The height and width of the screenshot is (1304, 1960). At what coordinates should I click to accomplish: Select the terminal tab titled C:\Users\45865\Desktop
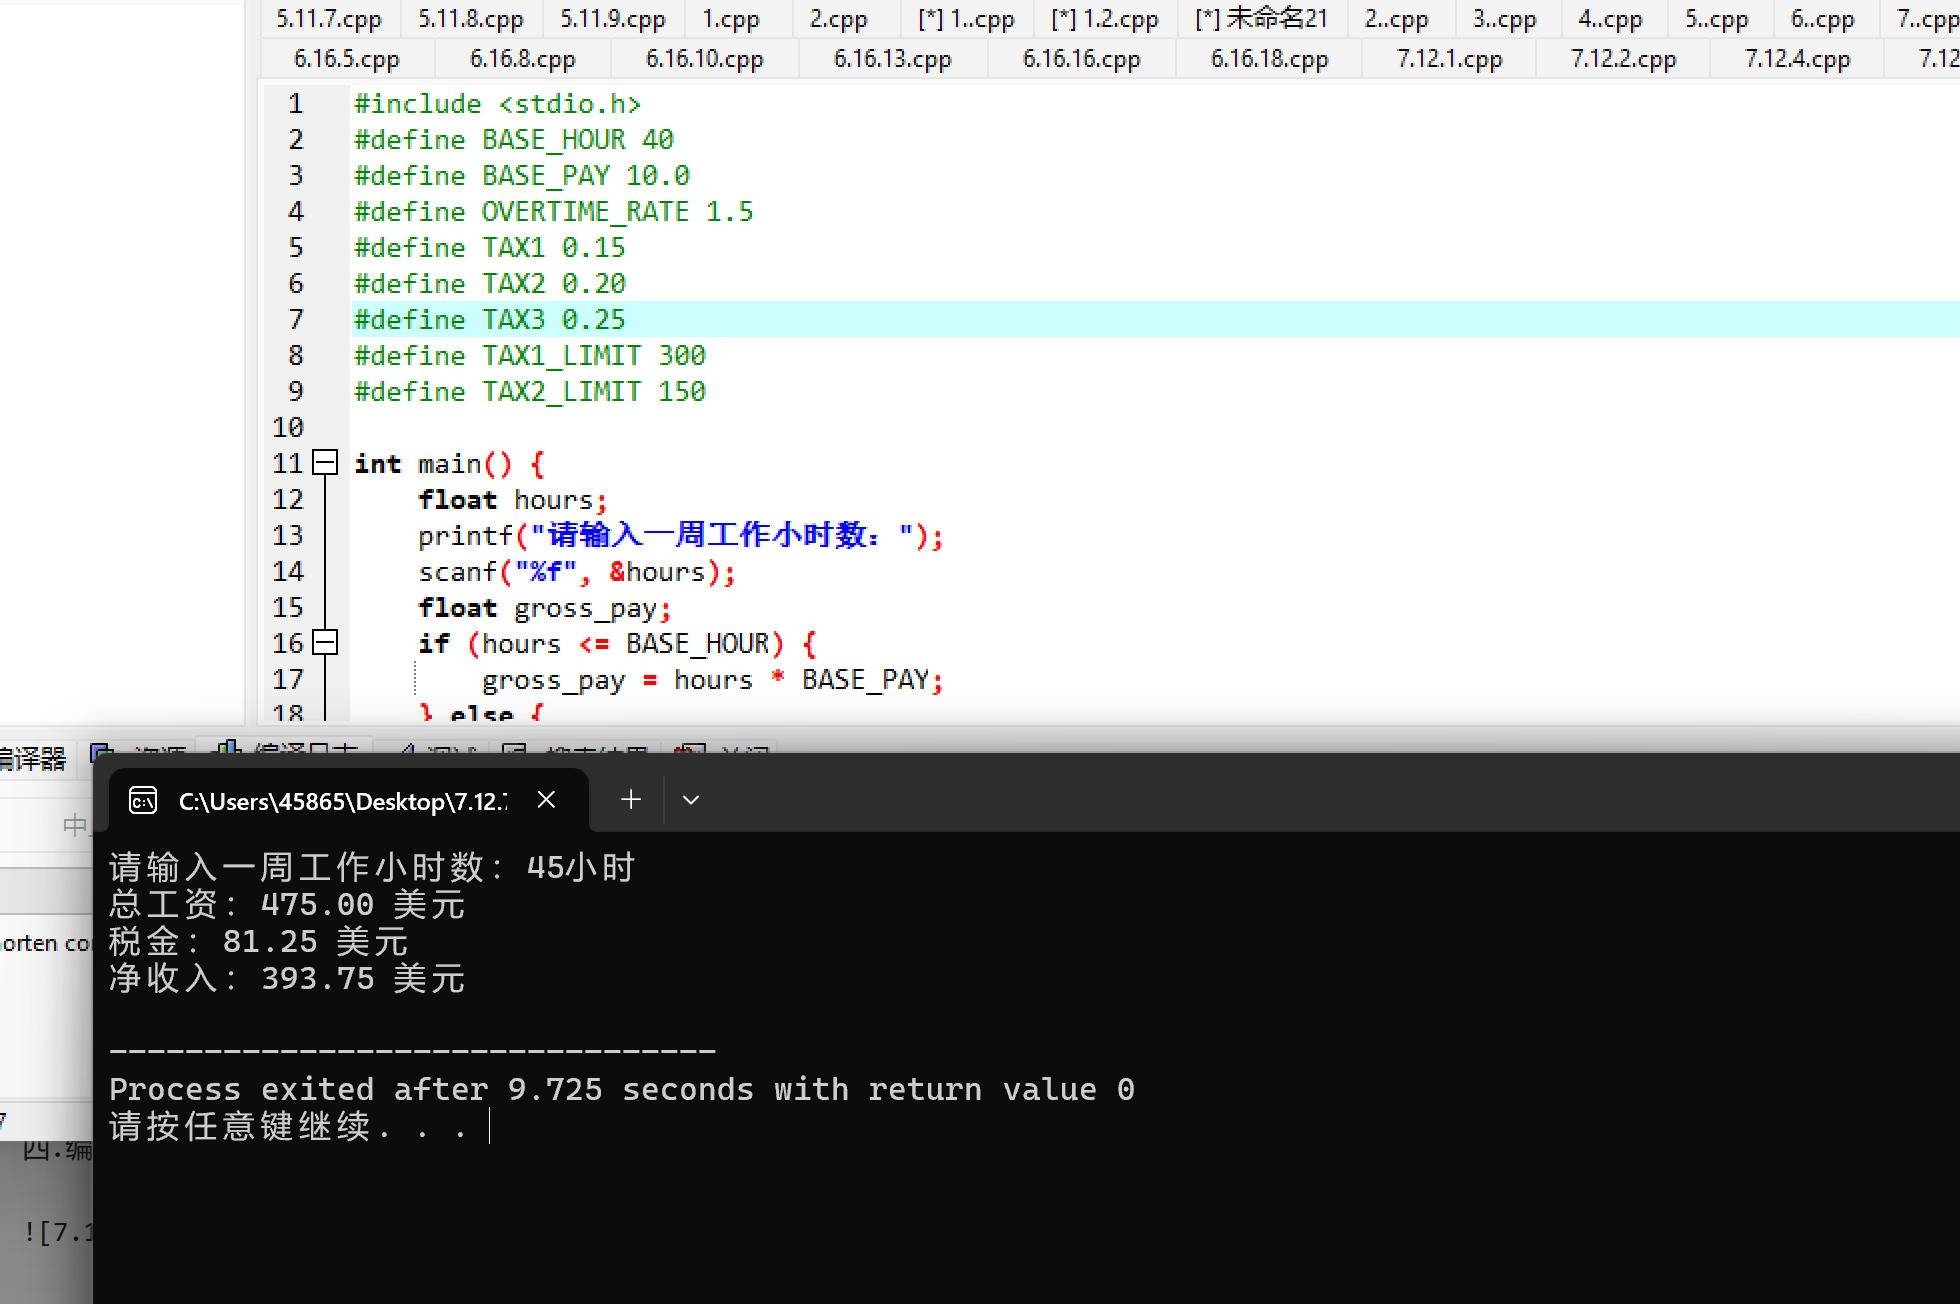342,801
